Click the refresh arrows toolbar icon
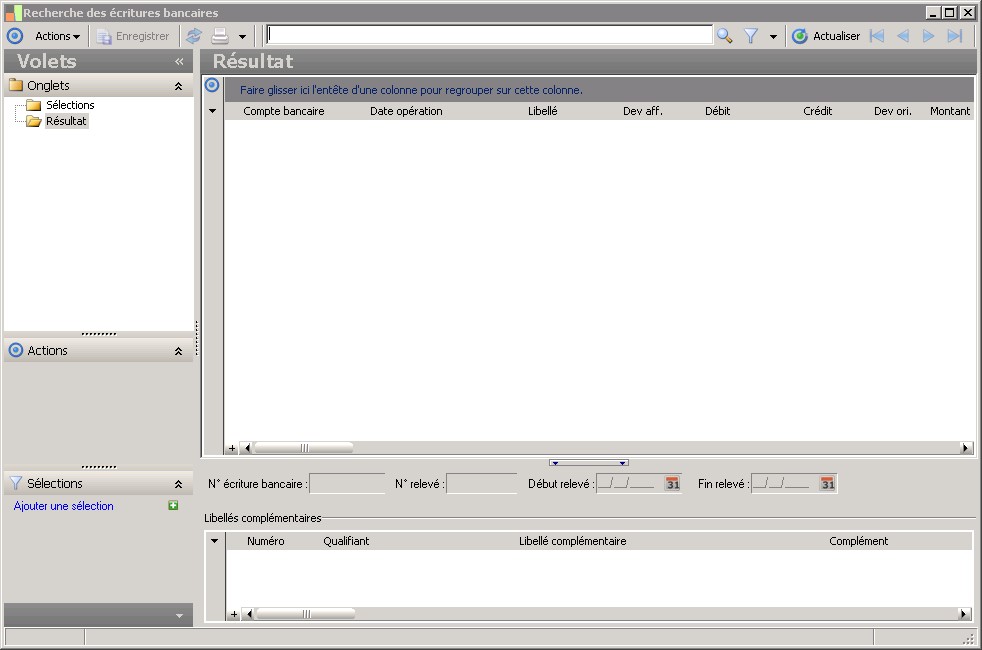The width and height of the screenshot is (982, 650). tap(194, 36)
